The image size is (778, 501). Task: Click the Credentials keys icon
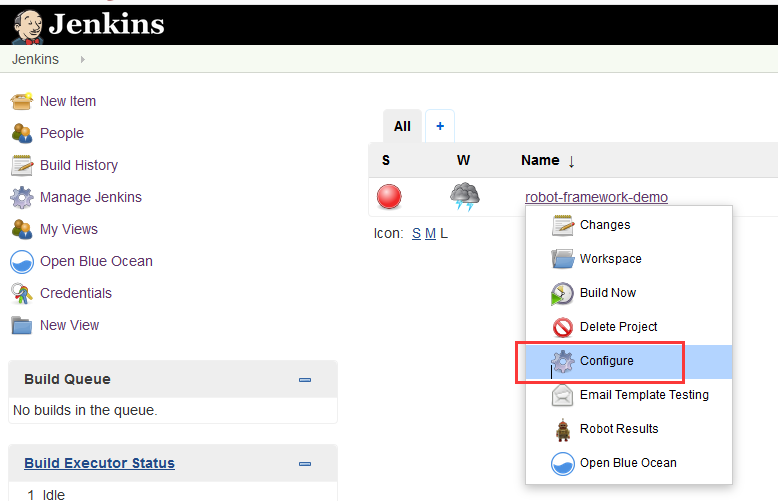(x=22, y=293)
